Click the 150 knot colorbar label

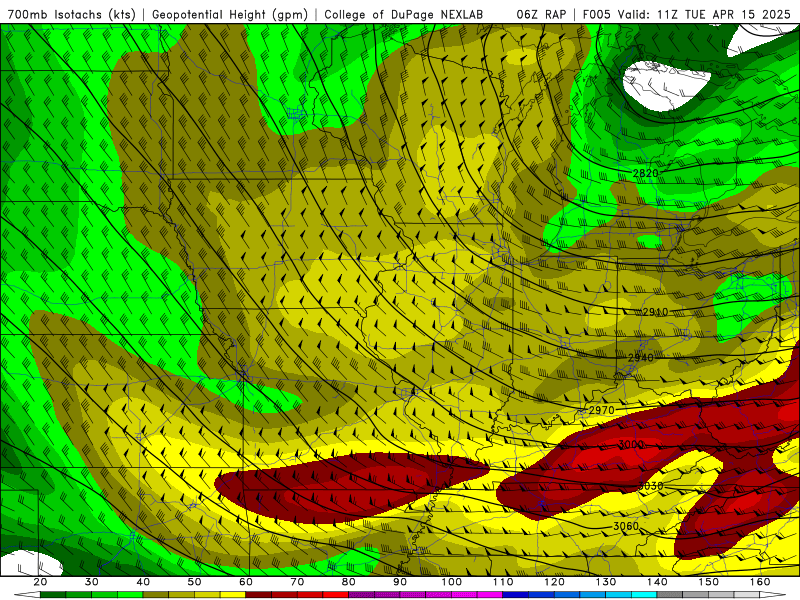tap(708, 582)
